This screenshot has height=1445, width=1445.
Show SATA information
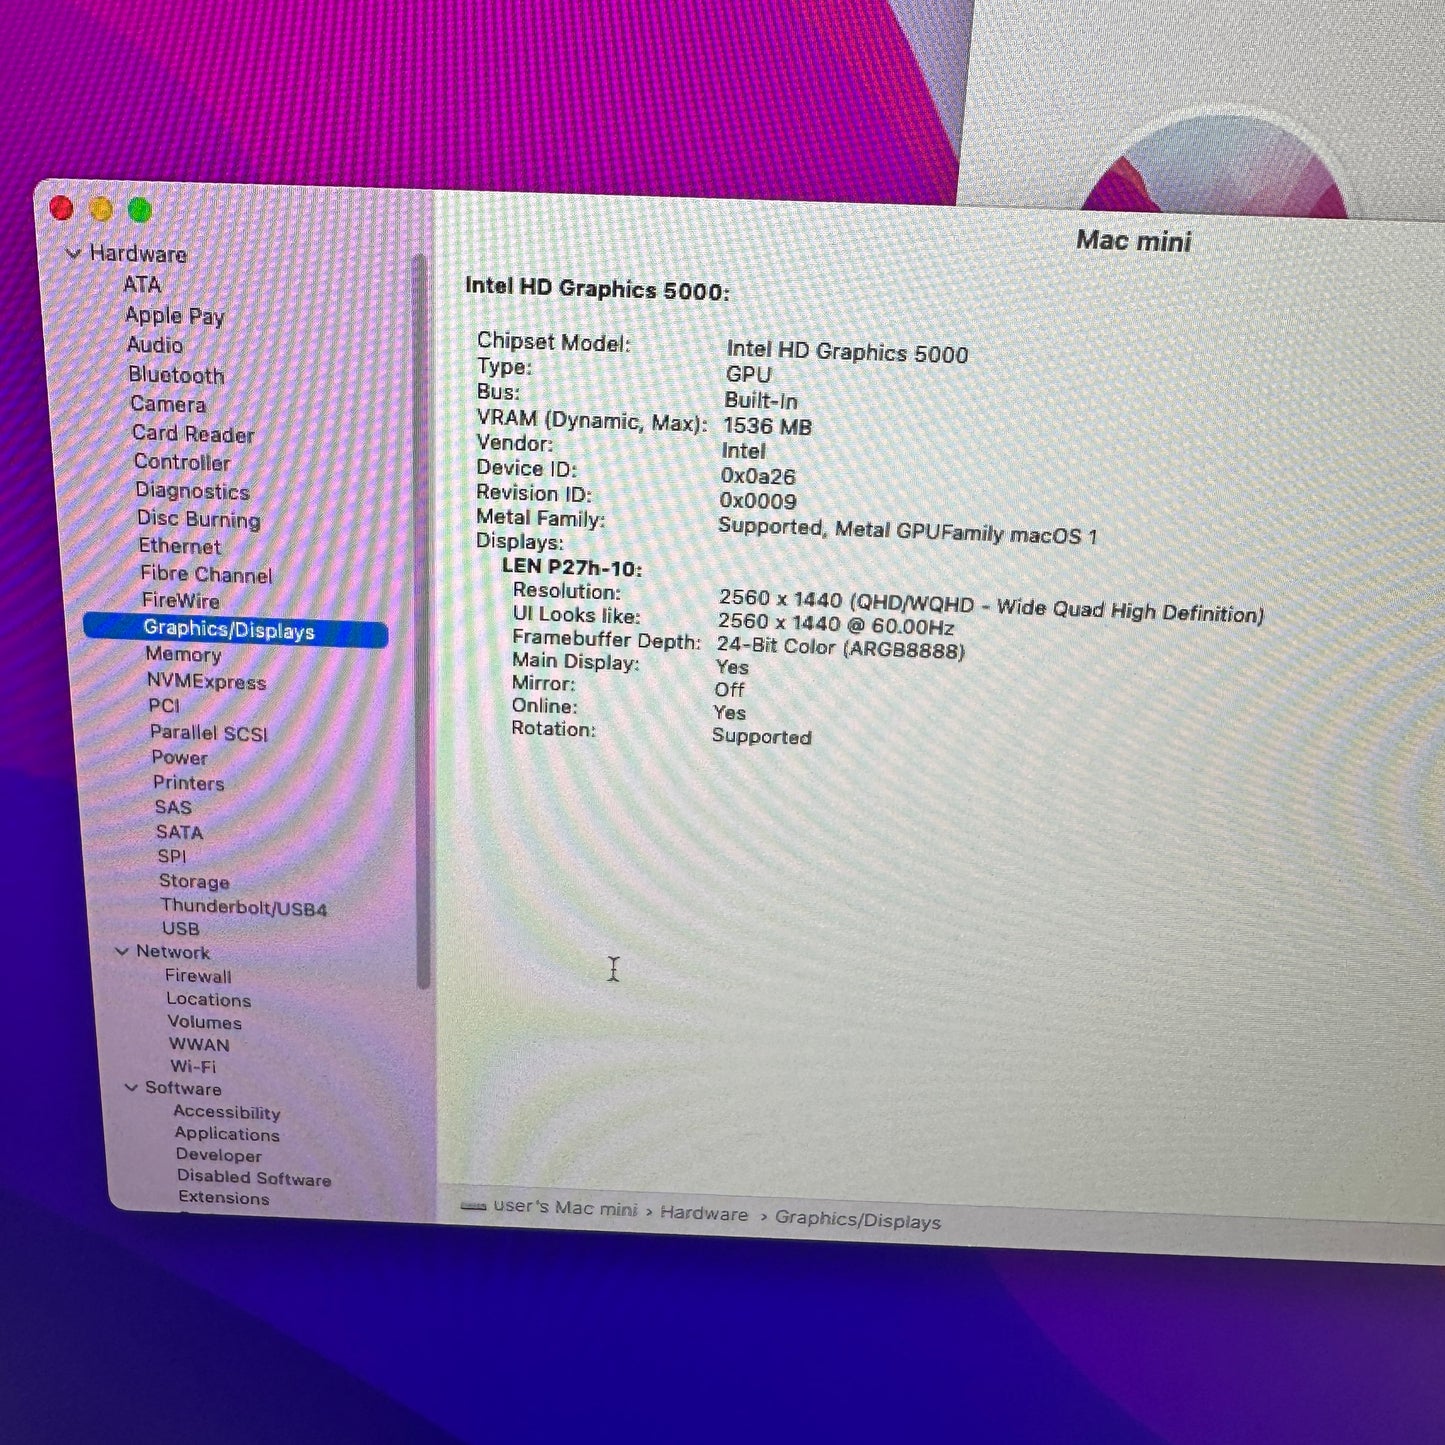179,832
